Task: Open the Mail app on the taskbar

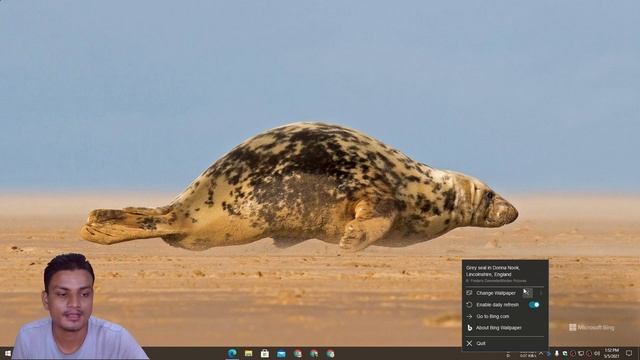Action: click(281, 353)
